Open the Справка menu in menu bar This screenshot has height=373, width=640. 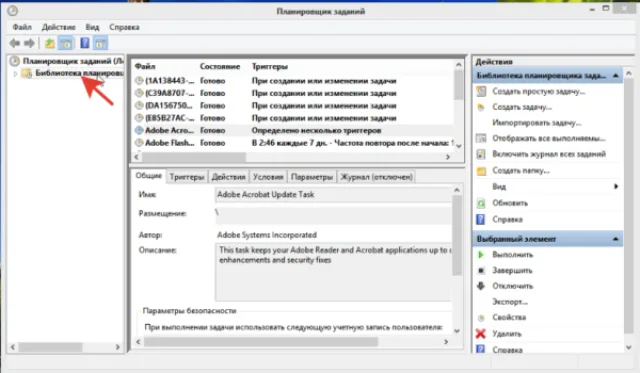(x=124, y=27)
